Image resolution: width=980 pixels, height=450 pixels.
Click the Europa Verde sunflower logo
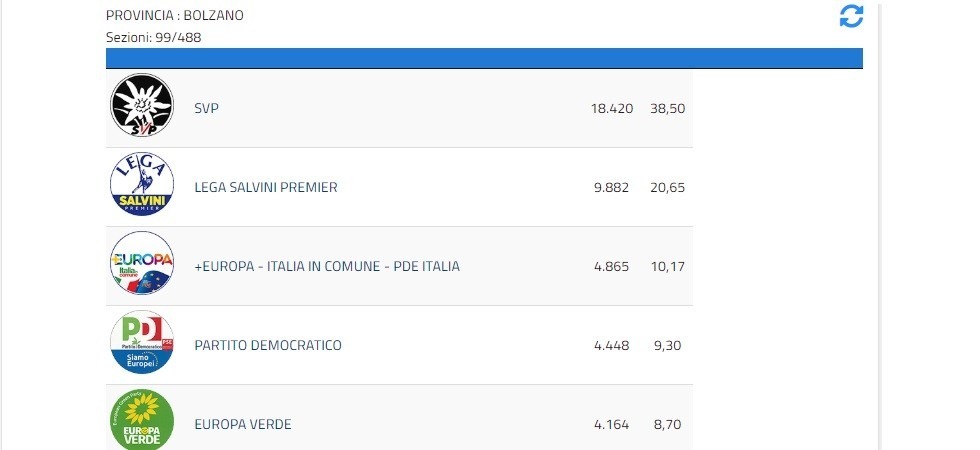[x=141, y=420]
